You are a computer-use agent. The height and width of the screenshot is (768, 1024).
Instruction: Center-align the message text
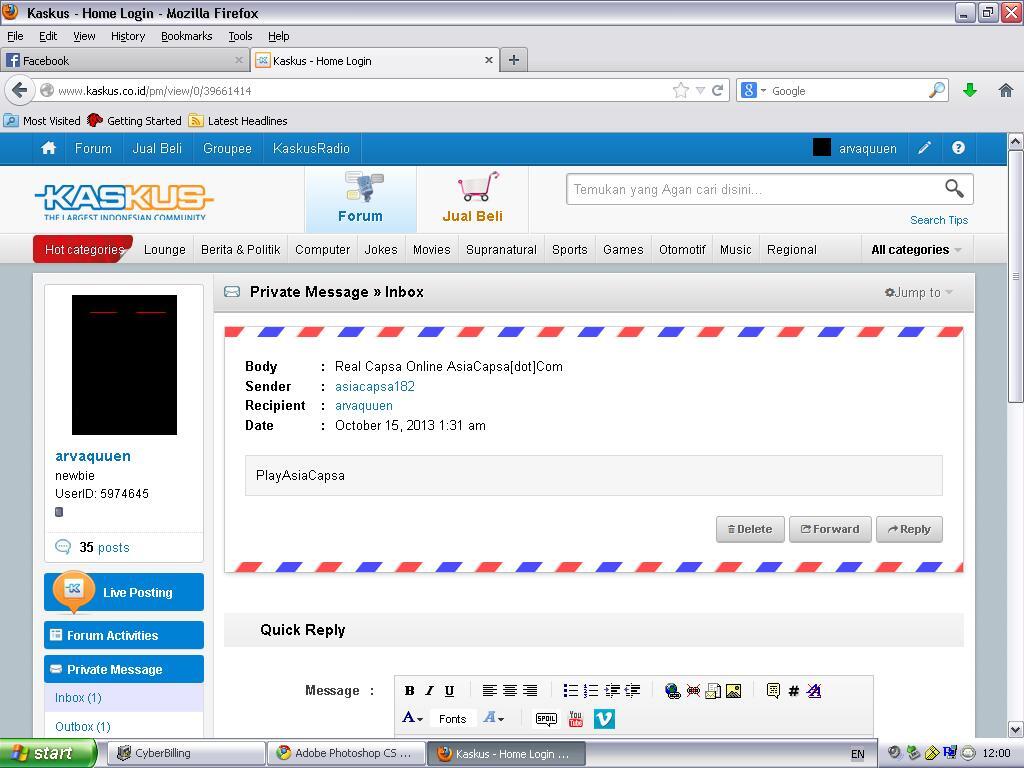click(x=510, y=690)
